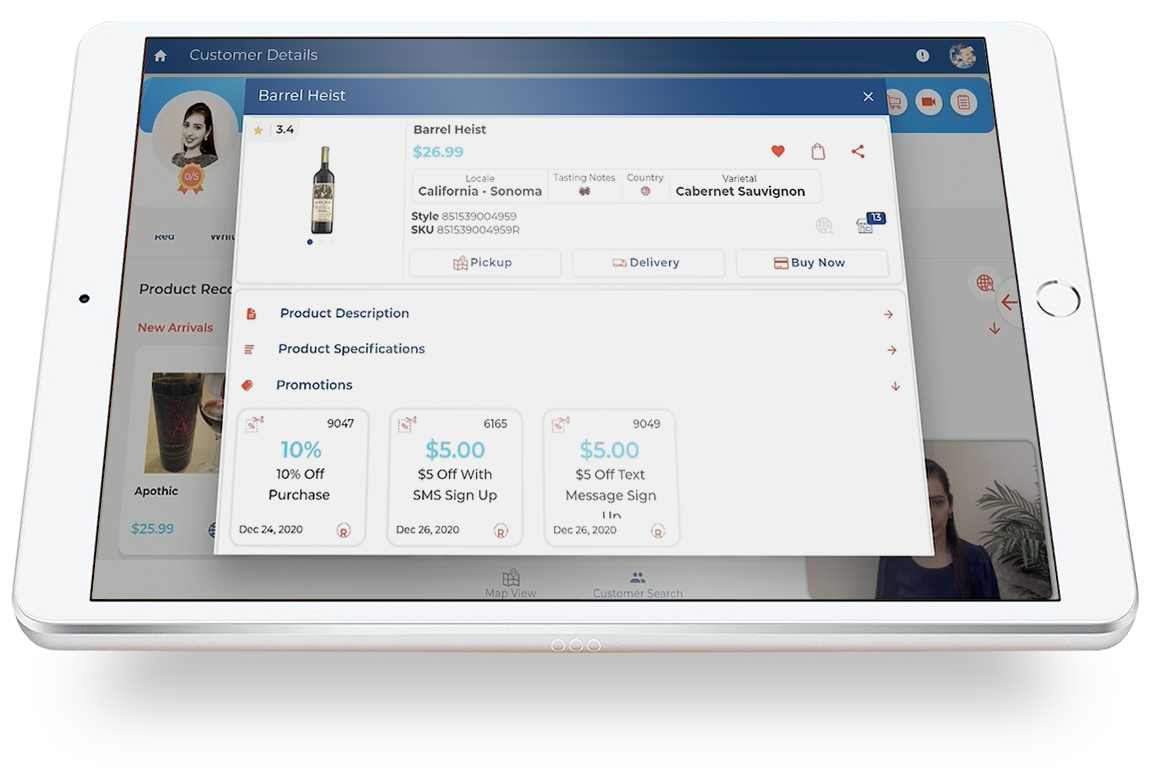Click the Style 851539004959 text
The height and width of the screenshot is (778, 1150).
point(464,216)
